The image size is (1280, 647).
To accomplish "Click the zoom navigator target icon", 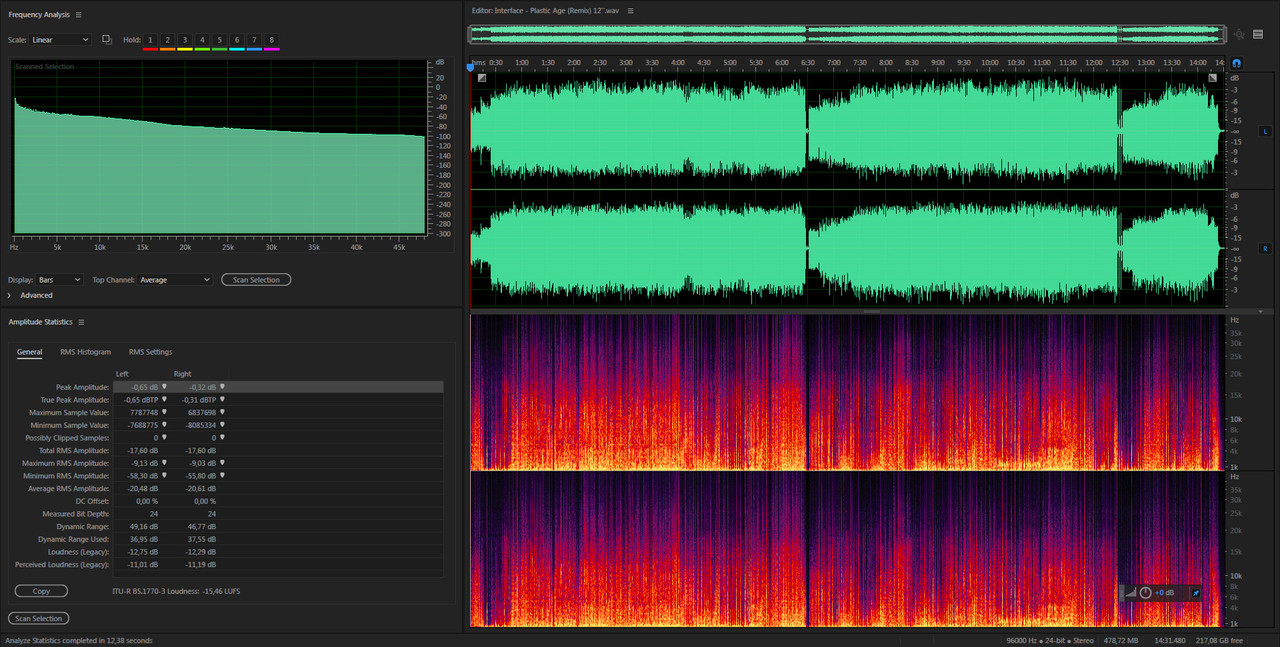I will pyautogui.click(x=1239, y=34).
